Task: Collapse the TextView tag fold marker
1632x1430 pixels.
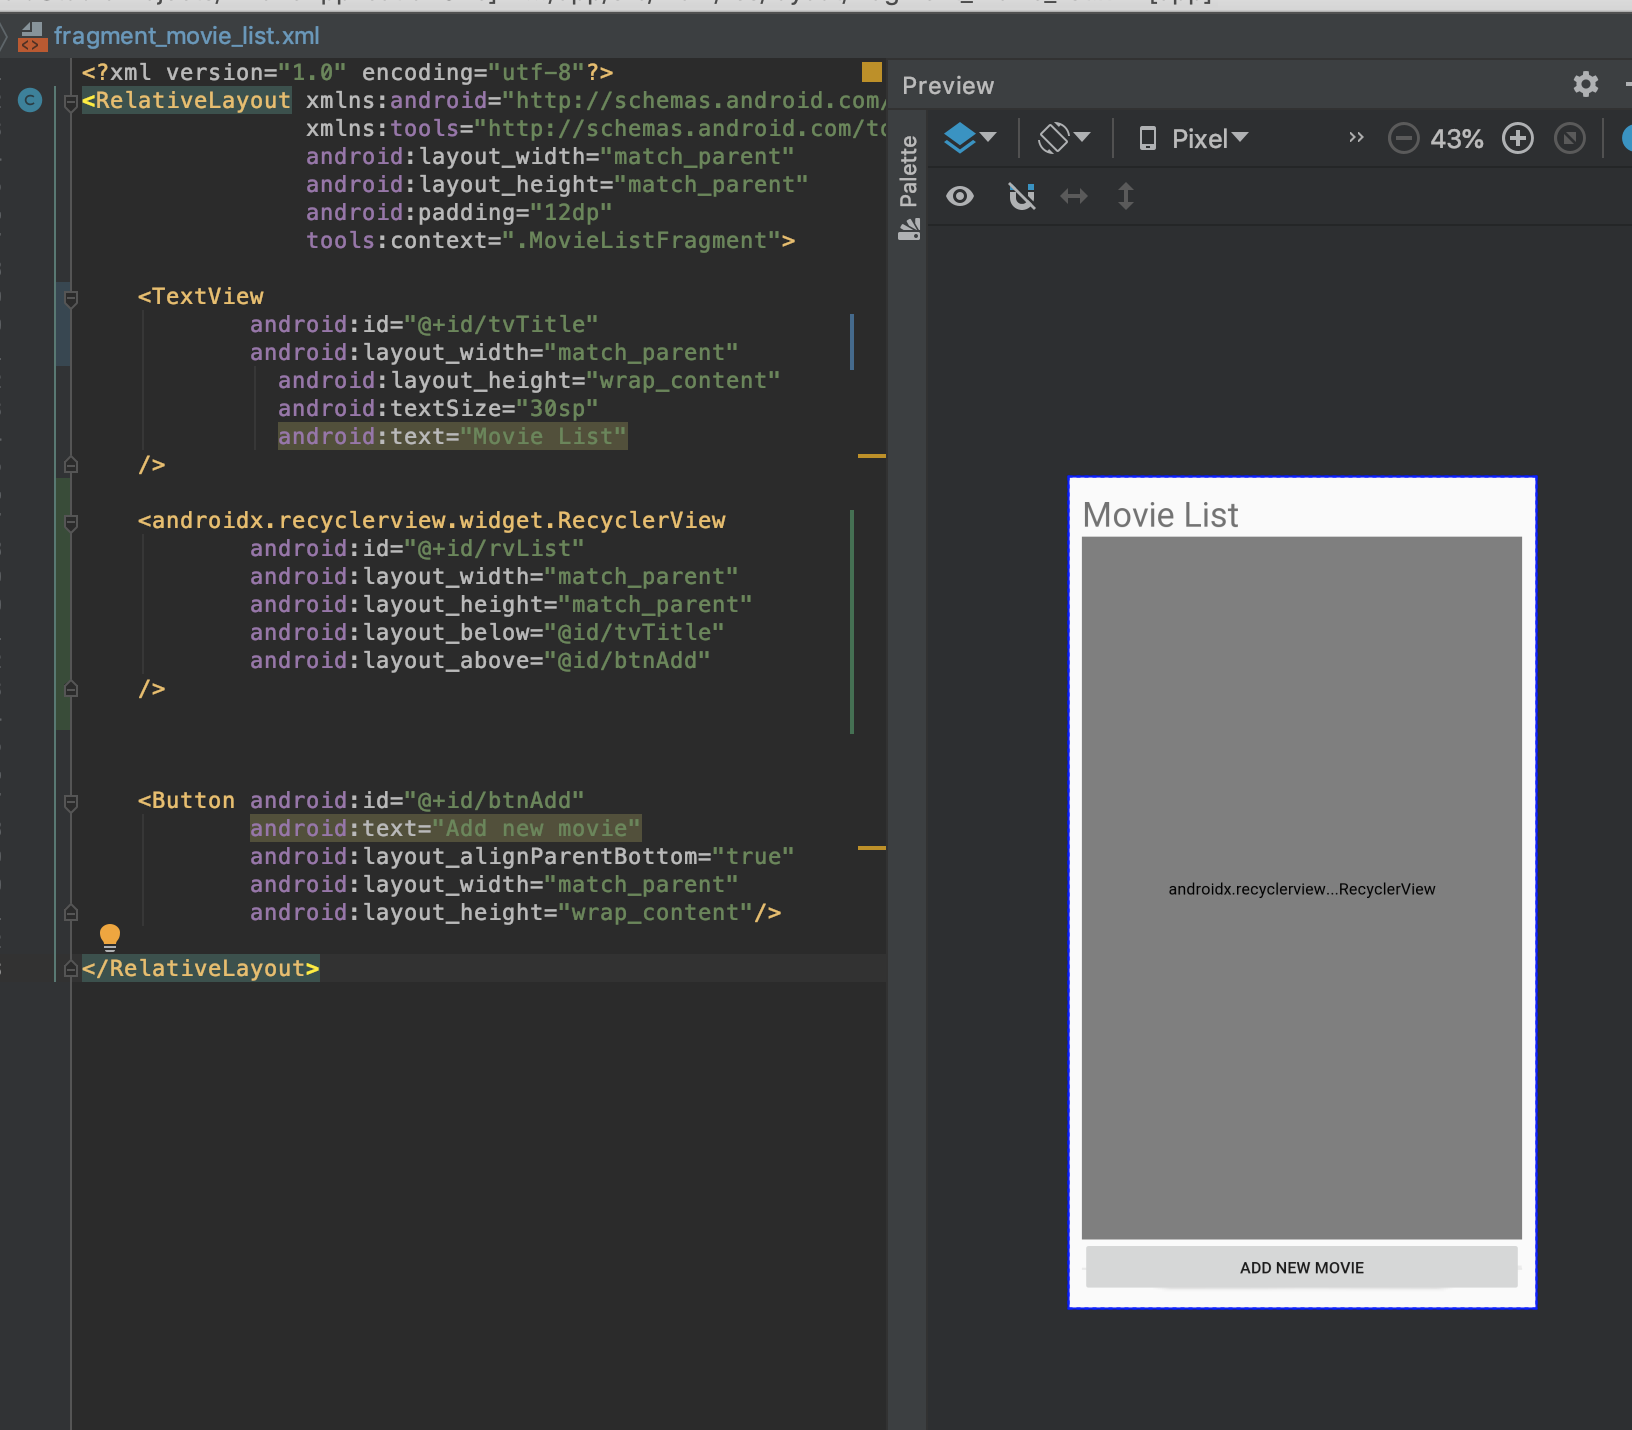Action: [x=71, y=298]
